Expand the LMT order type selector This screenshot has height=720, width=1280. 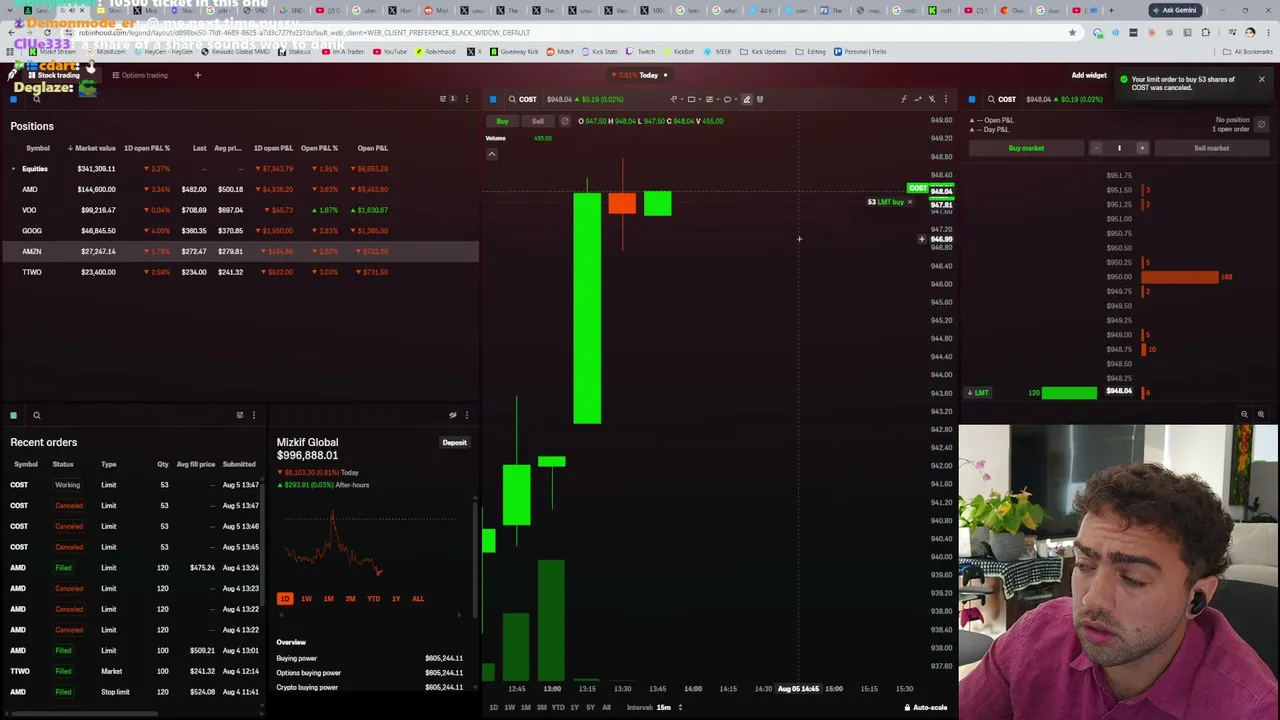pos(978,393)
